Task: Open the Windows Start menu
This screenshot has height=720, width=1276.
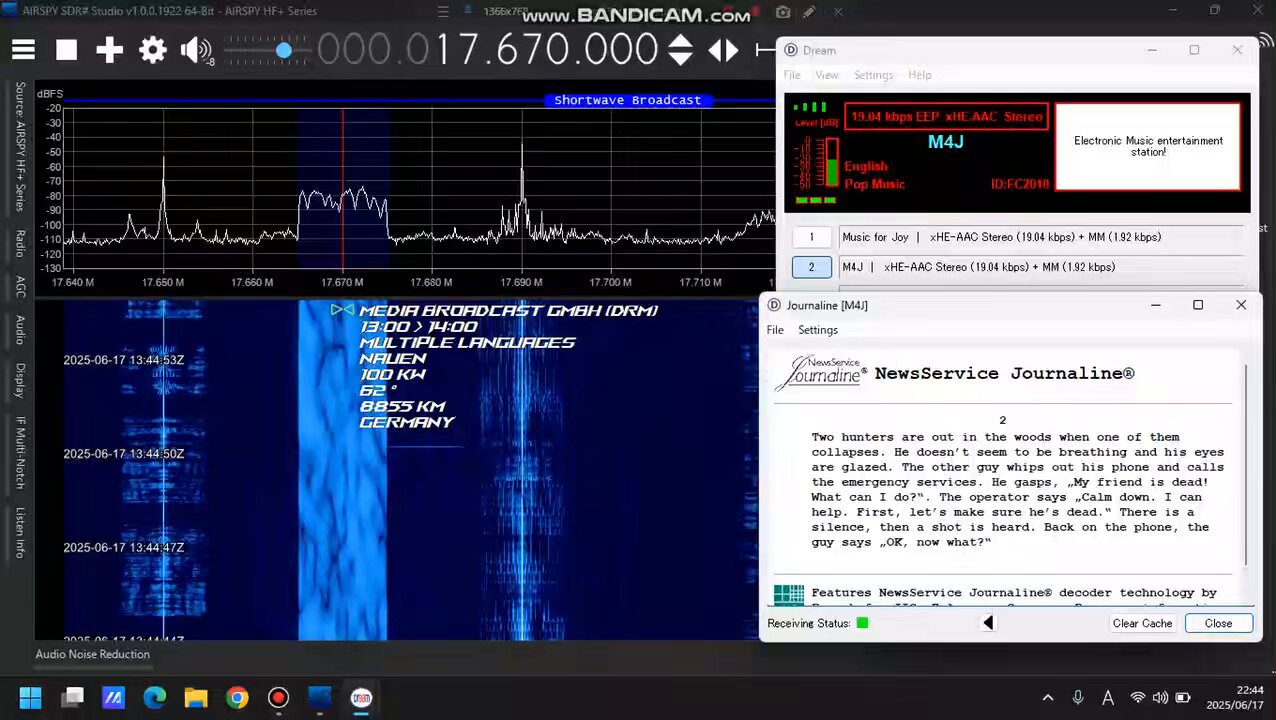Action: (x=30, y=697)
